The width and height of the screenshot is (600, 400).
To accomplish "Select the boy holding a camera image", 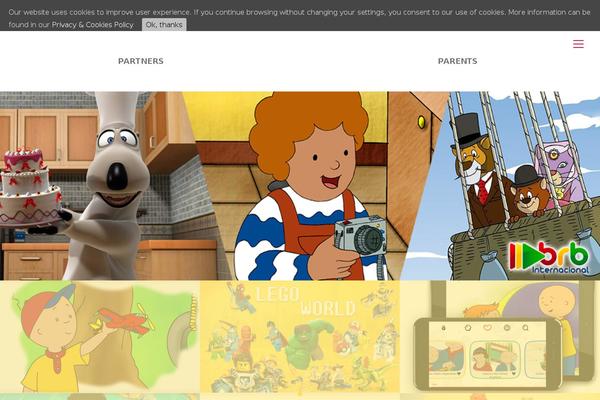I will (316, 186).
